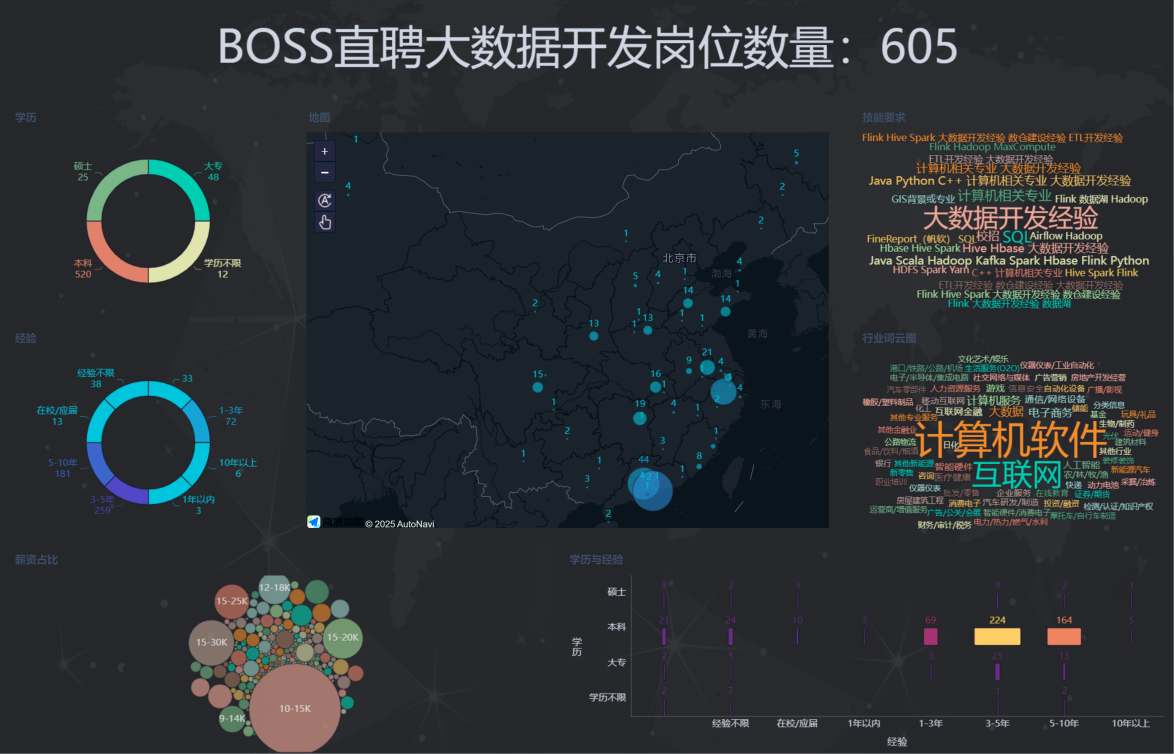1174x754 pixels.
Task: Zoom out the map with the minus button
Action: [x=324, y=172]
